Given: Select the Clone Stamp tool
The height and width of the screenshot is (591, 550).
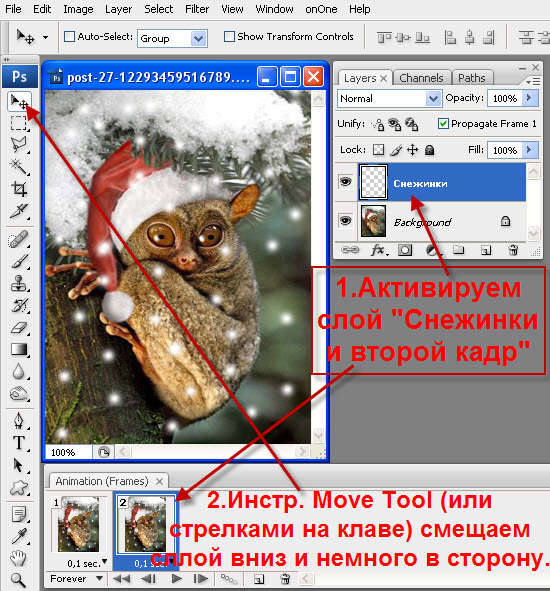Looking at the screenshot, I should coord(19,283).
